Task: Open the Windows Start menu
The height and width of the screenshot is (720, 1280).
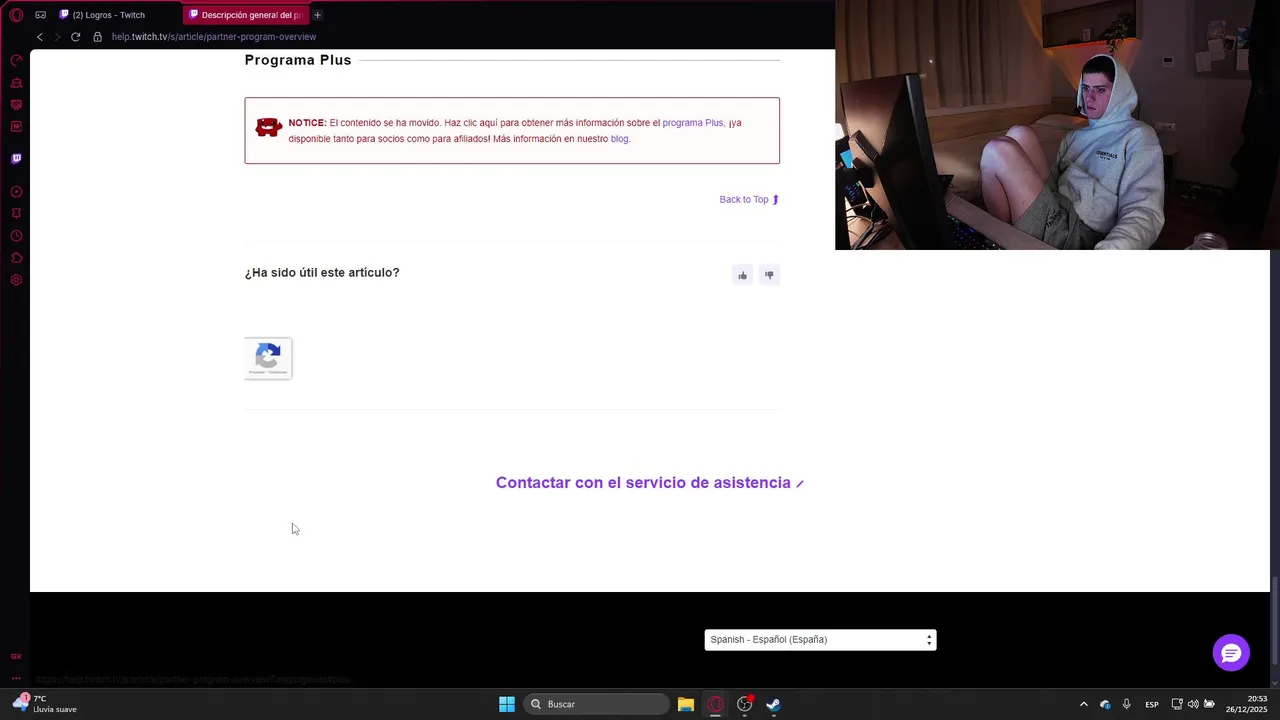Action: pos(507,704)
